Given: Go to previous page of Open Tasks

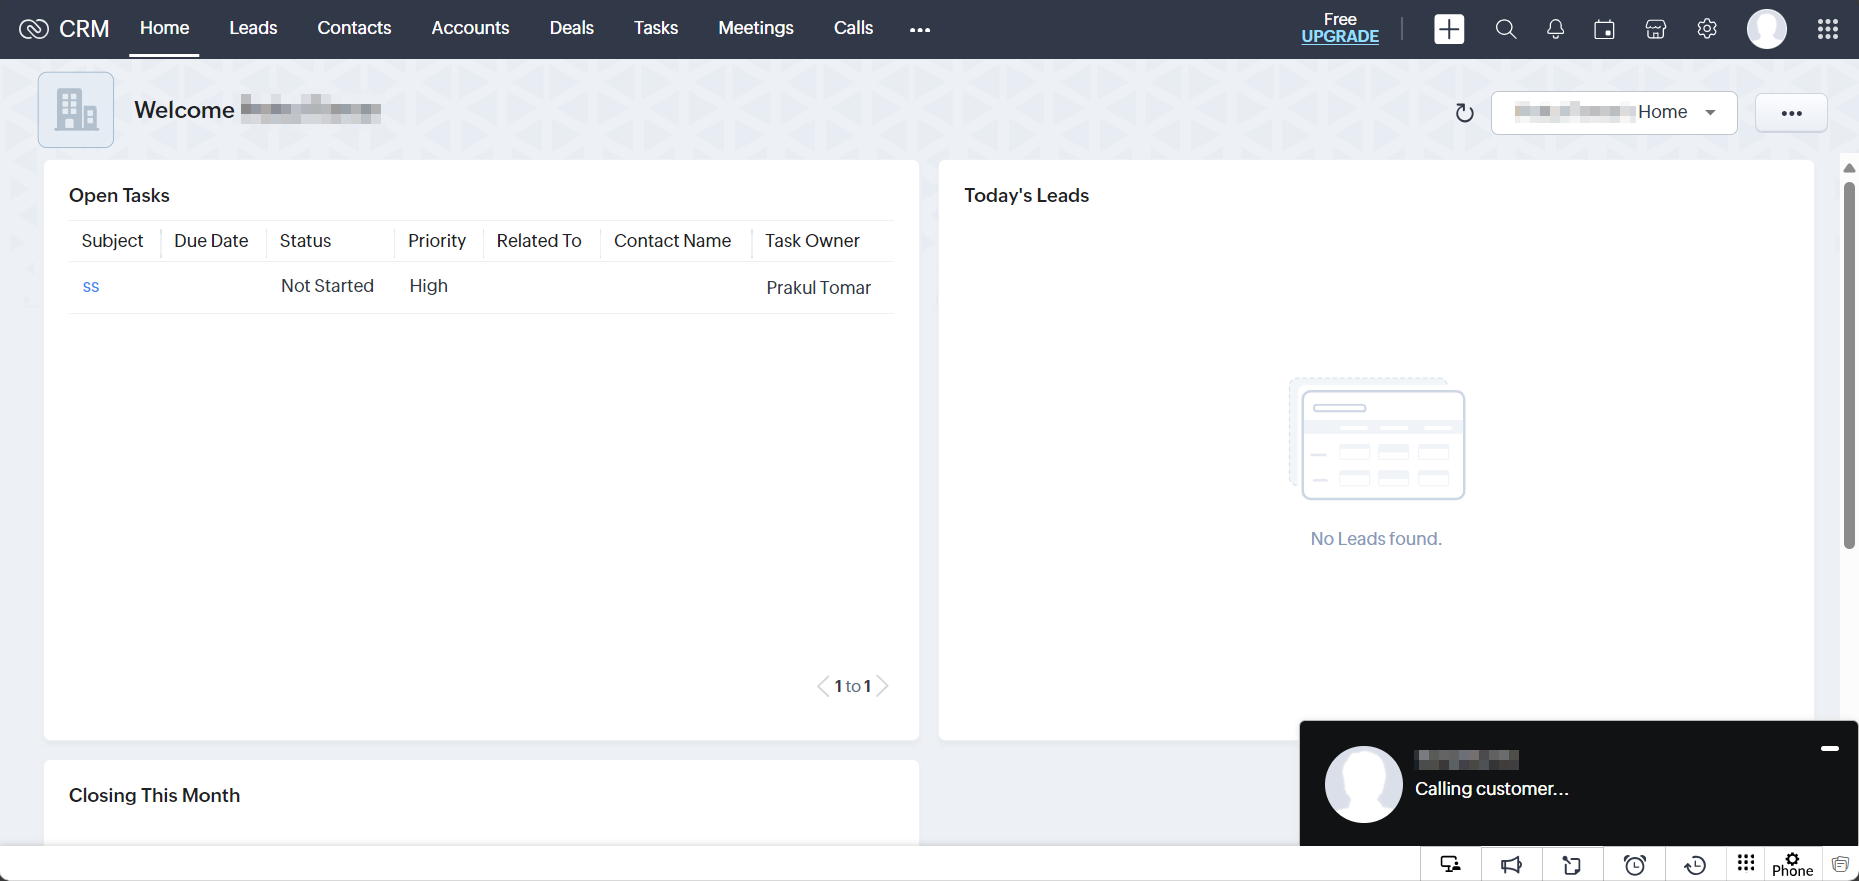Looking at the screenshot, I should pyautogui.click(x=823, y=686).
